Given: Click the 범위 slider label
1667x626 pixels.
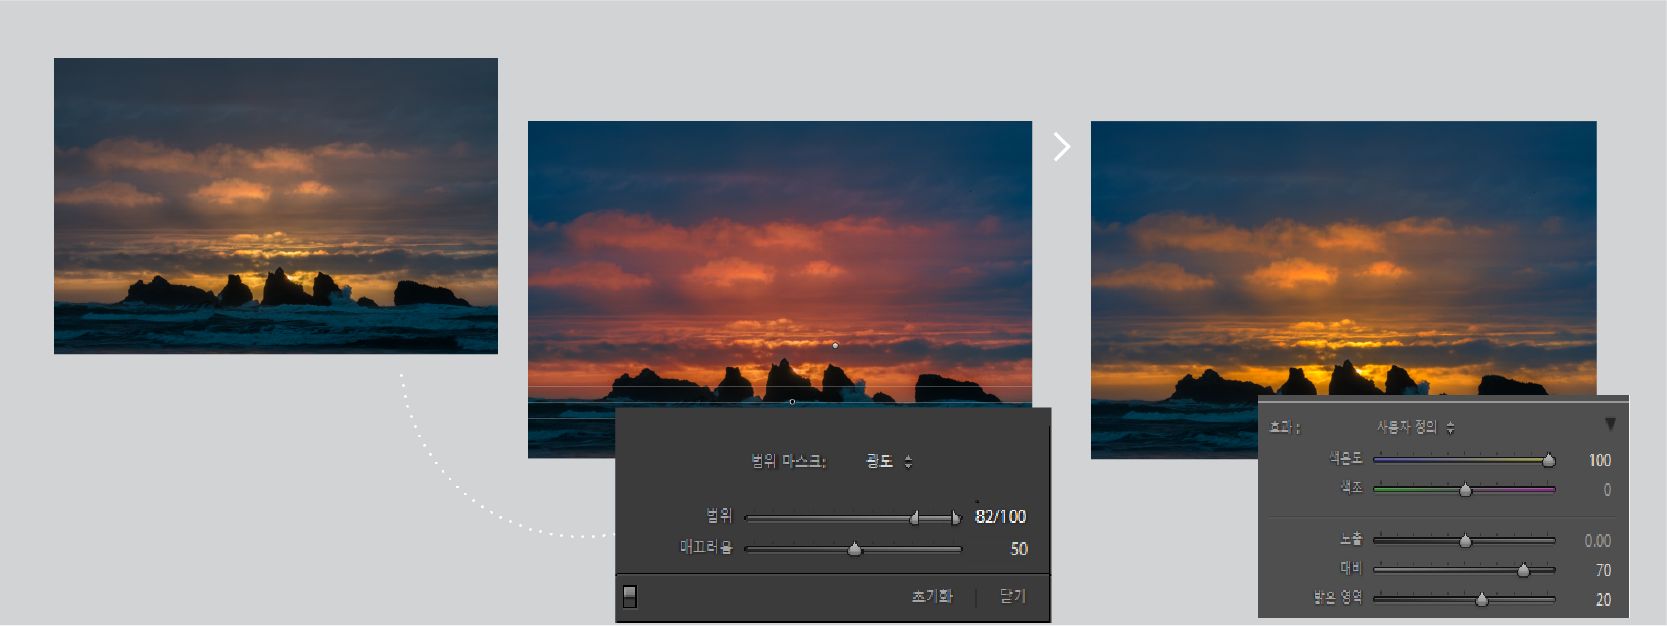Looking at the screenshot, I should click(719, 516).
